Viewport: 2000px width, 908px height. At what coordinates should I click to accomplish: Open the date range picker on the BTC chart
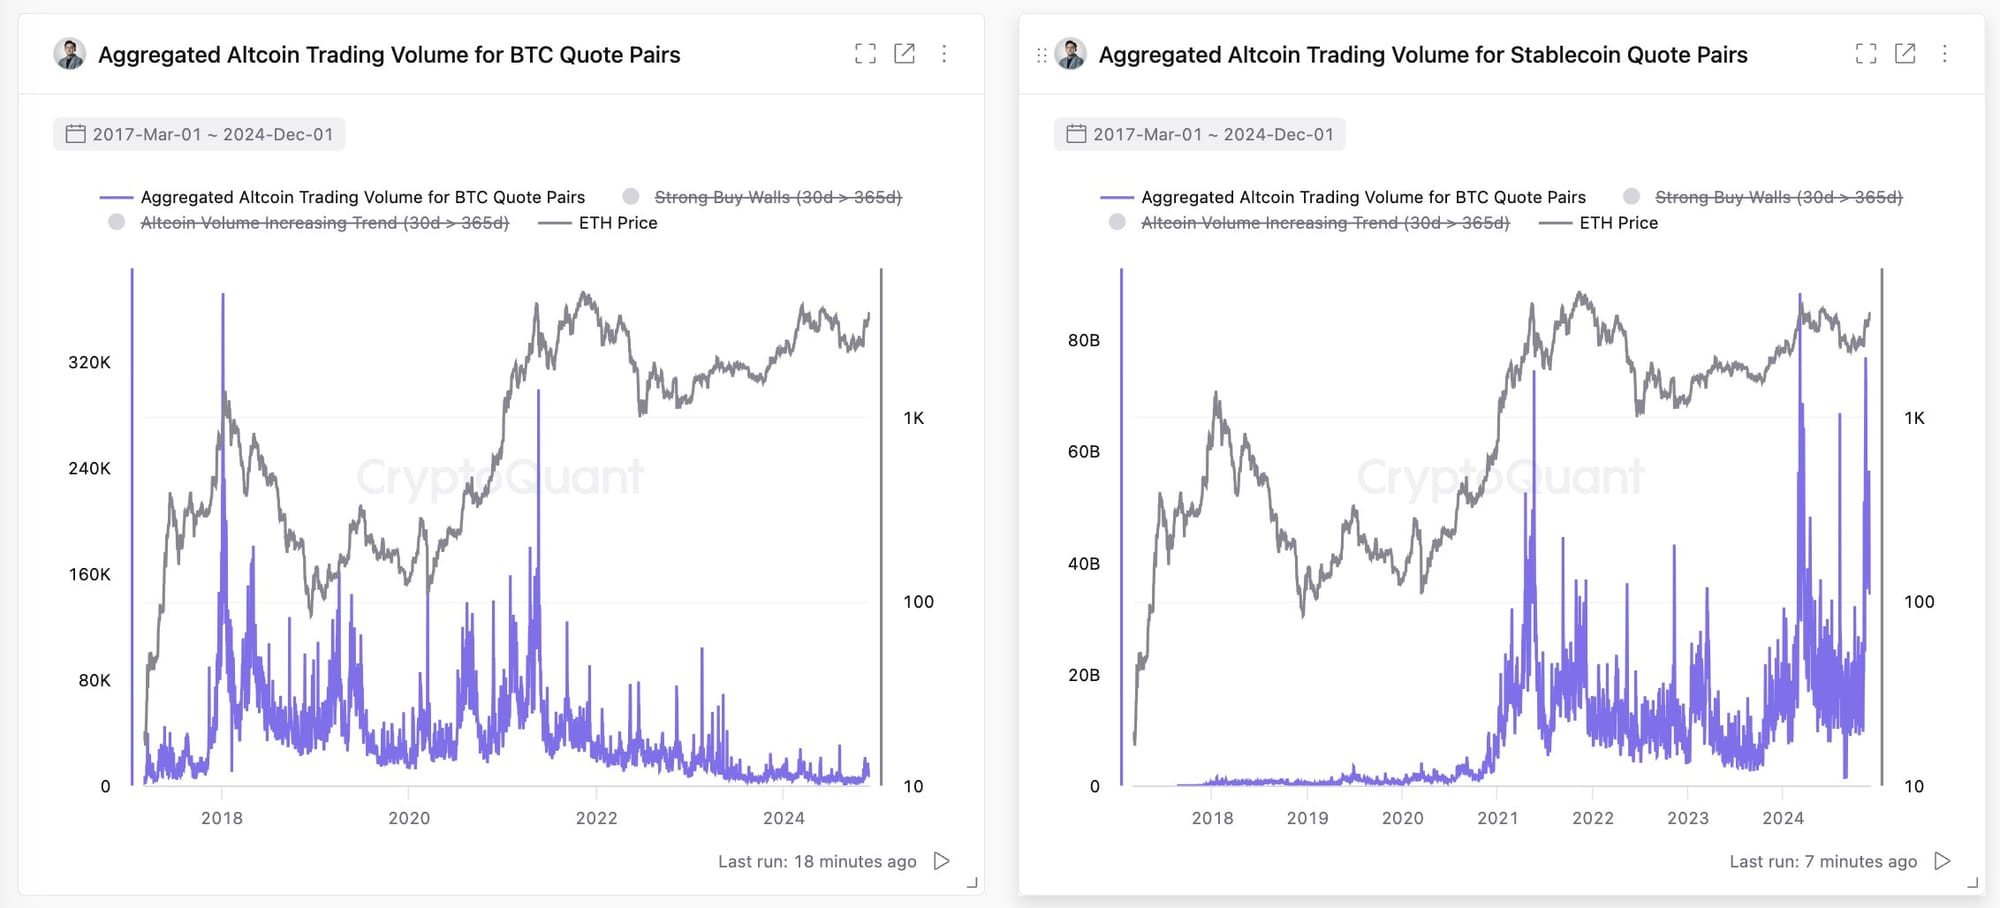pos(197,133)
